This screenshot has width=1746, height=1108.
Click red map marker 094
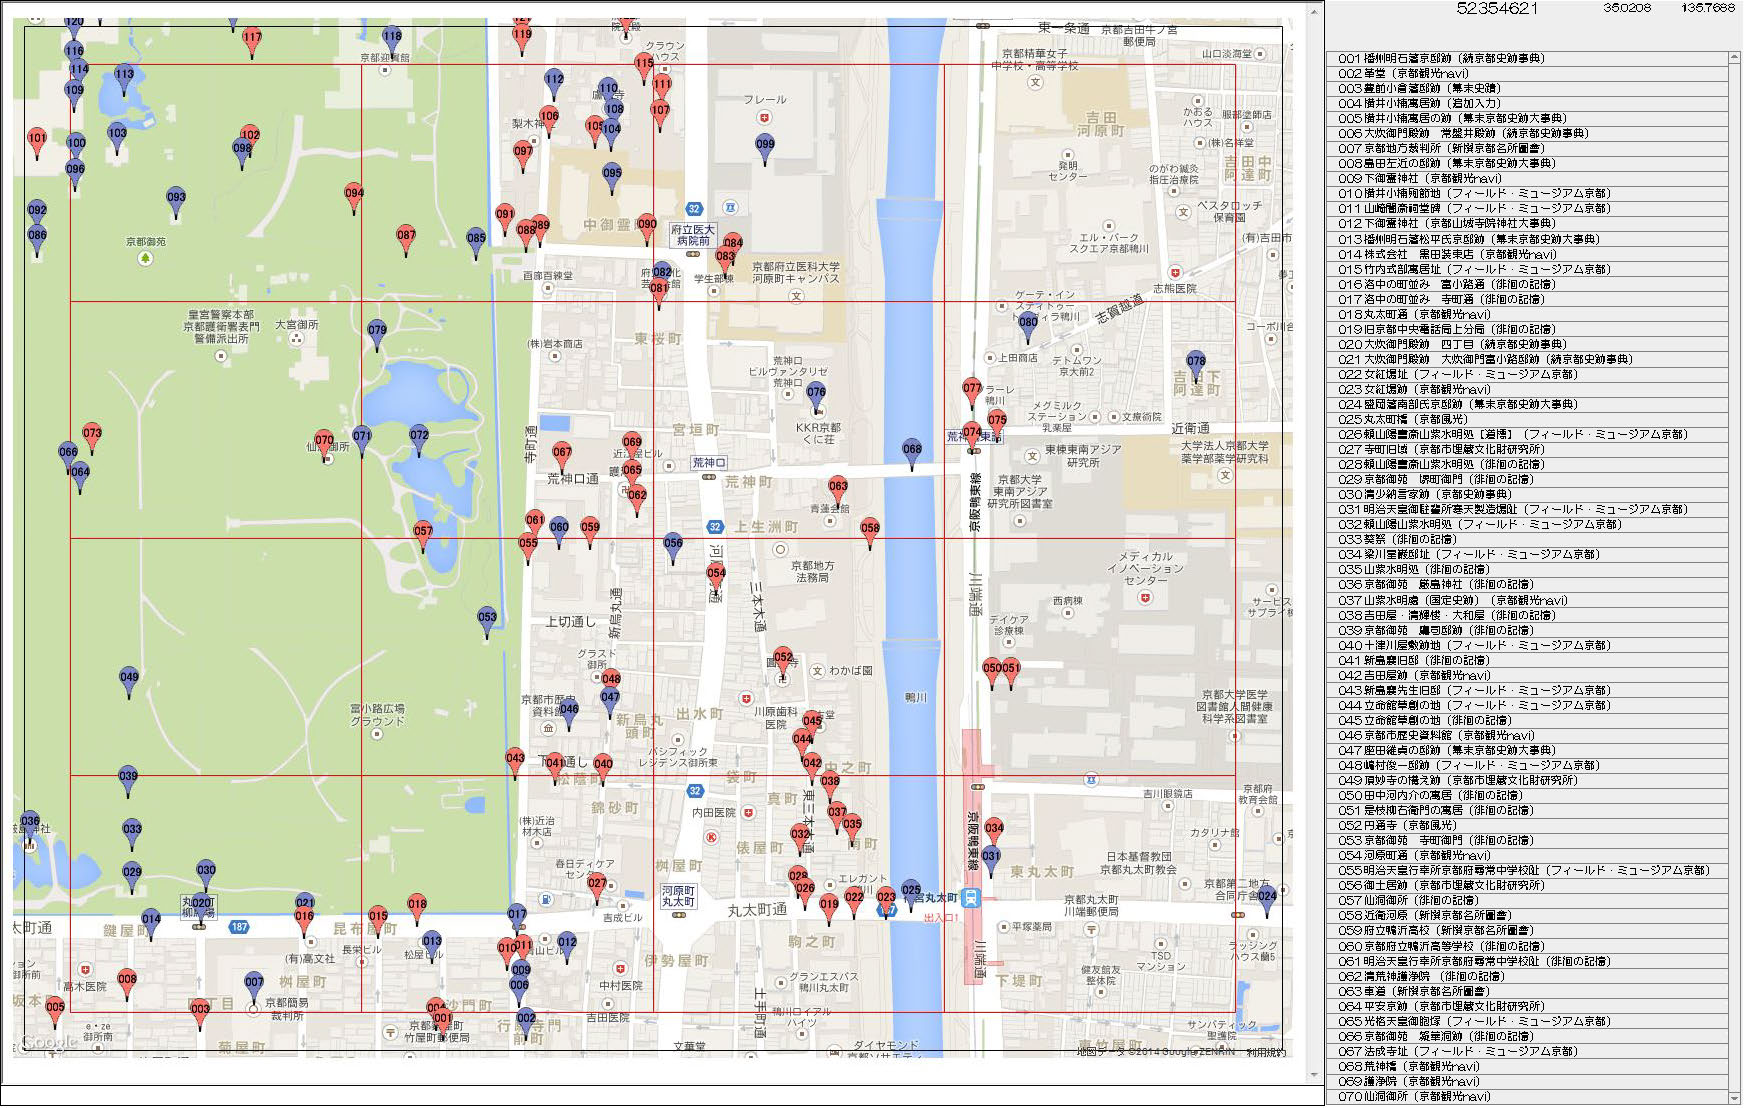(x=354, y=198)
